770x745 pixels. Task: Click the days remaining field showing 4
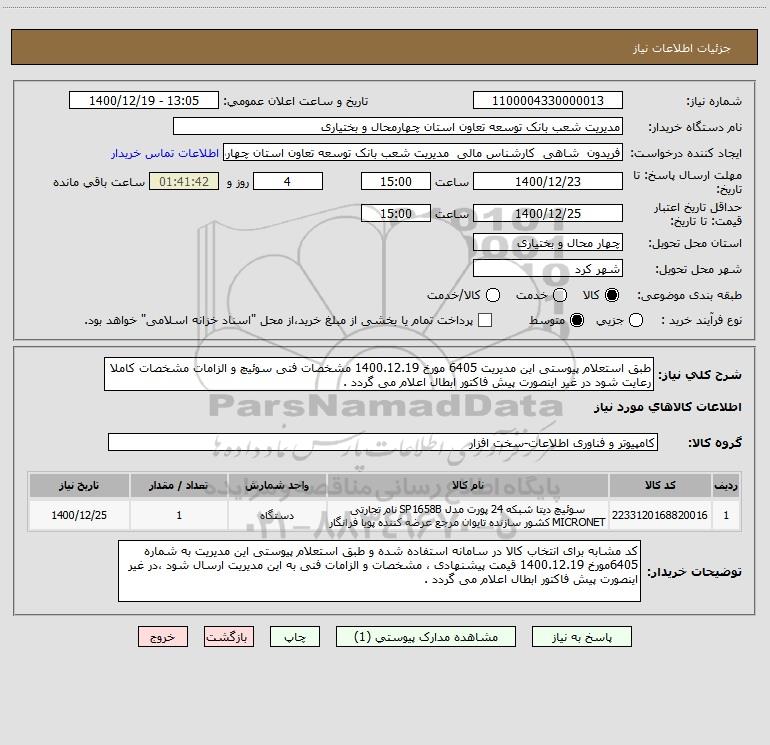287,181
